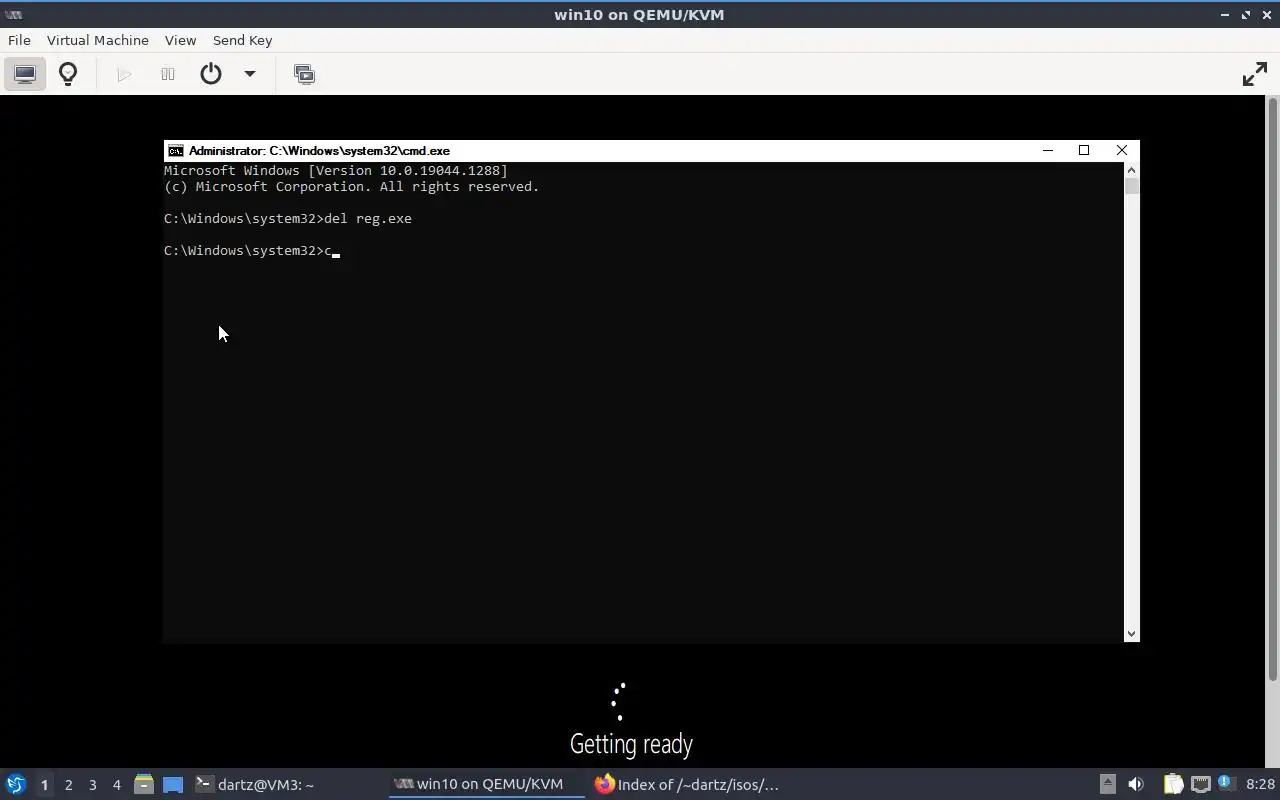Shut down VM with power icon

[211, 74]
